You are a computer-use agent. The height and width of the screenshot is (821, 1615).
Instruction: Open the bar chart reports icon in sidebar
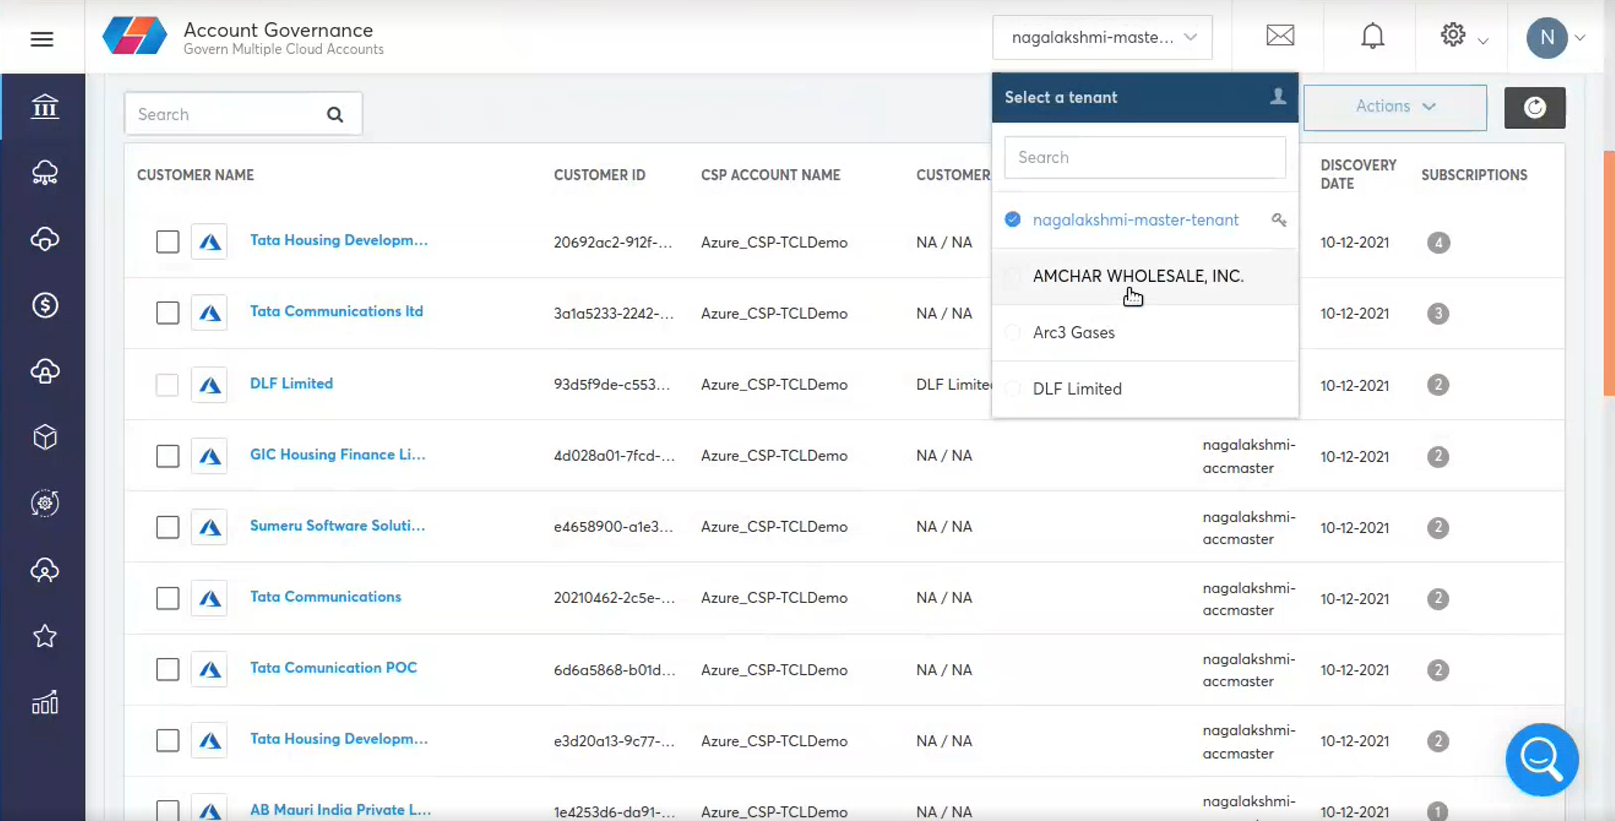coord(44,703)
